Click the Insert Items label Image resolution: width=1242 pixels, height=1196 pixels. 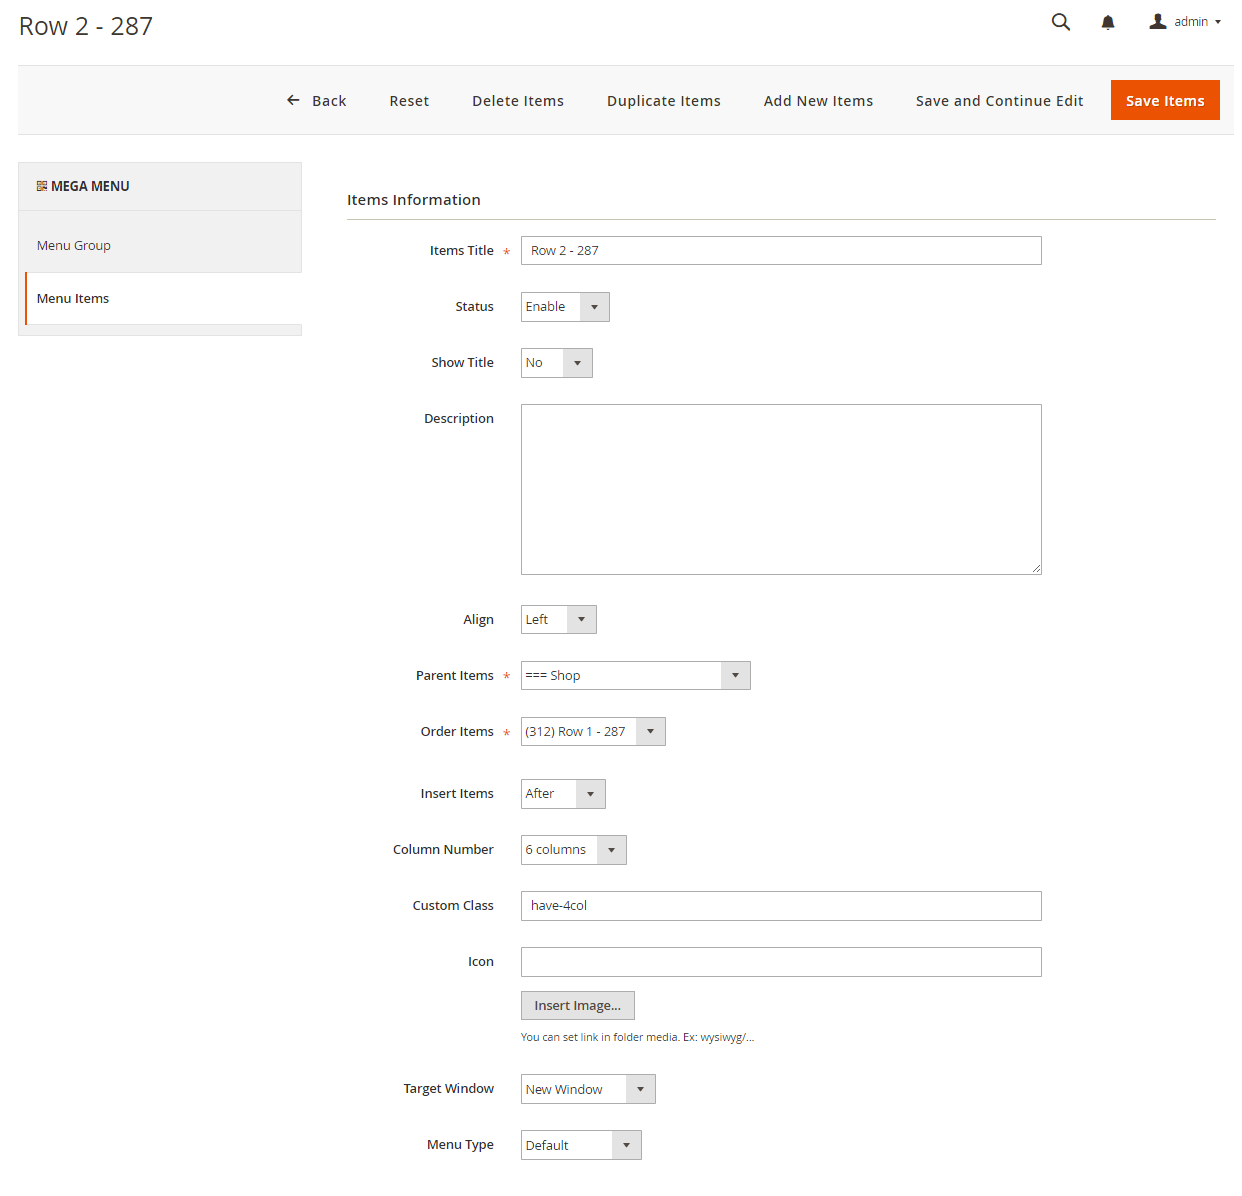[x=457, y=794]
